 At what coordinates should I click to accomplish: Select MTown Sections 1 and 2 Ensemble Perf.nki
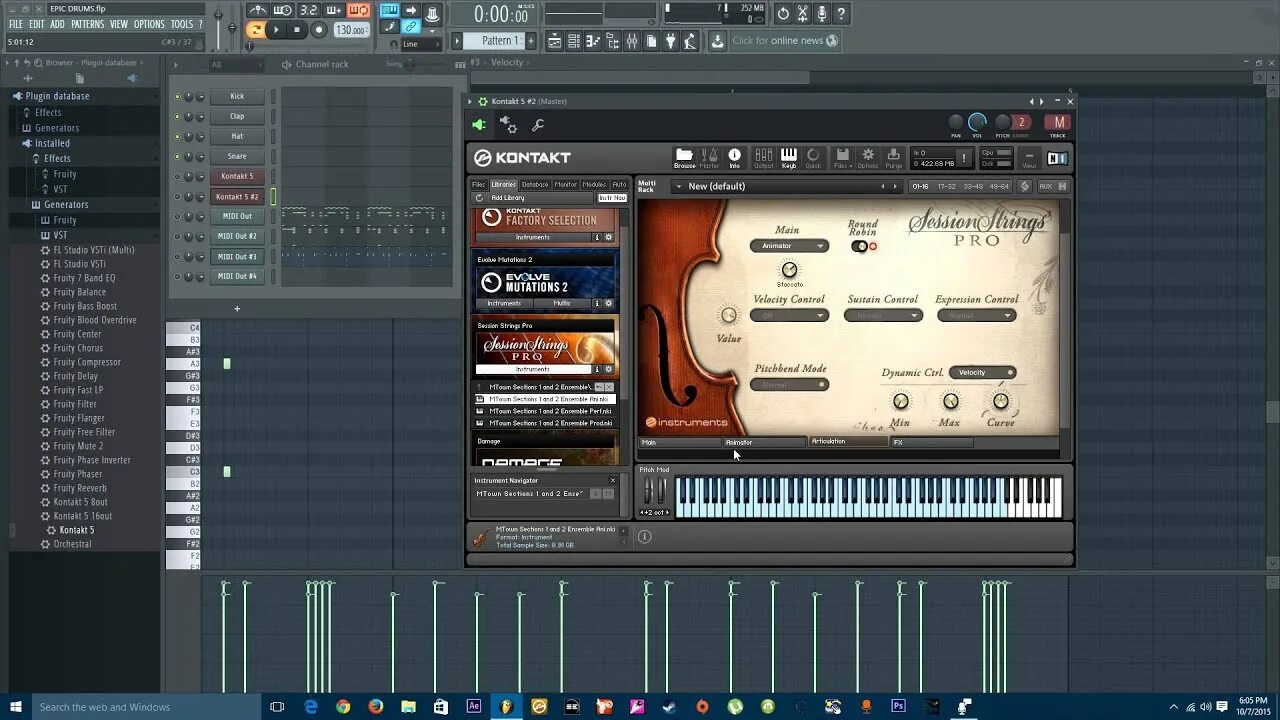pyautogui.click(x=545, y=411)
